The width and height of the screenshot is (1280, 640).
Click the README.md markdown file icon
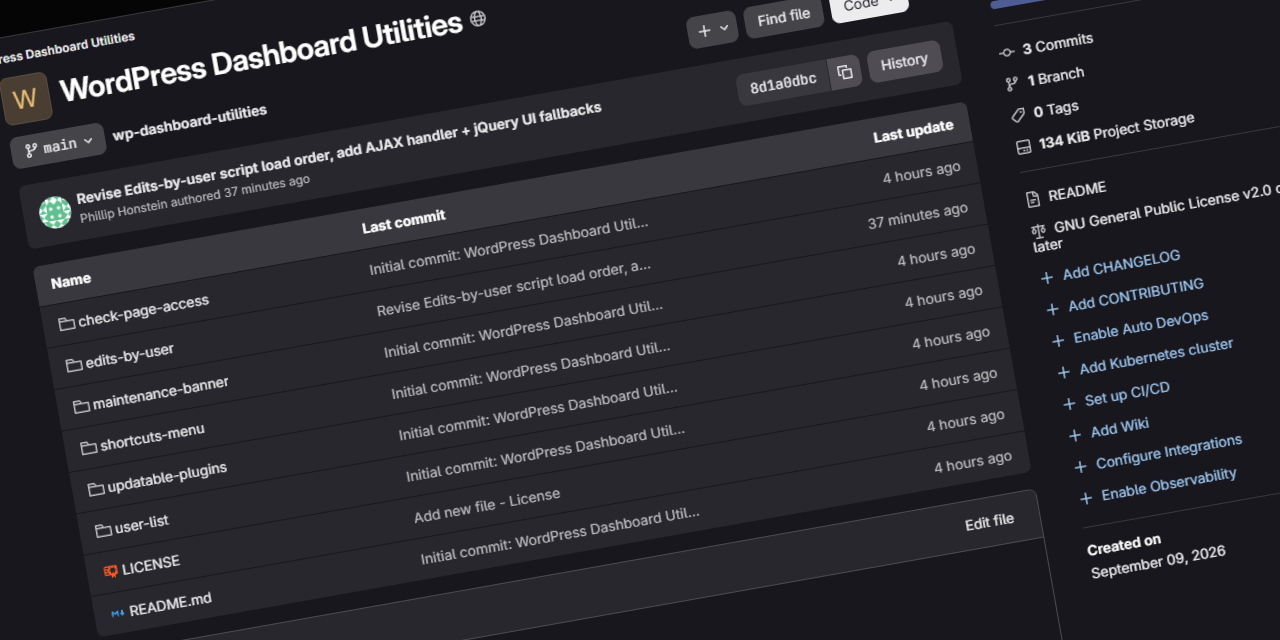118,612
